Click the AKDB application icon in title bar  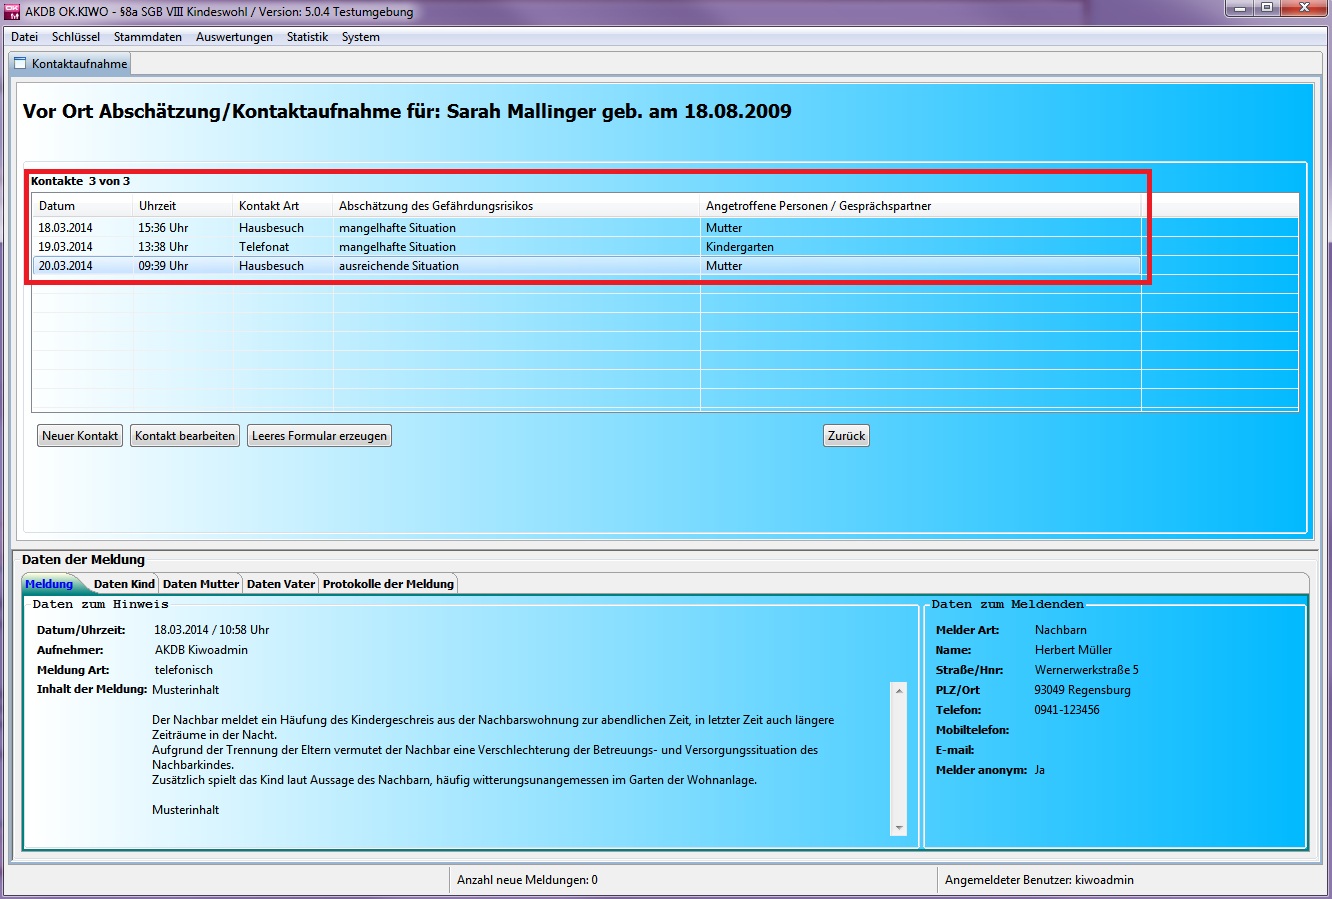[x=12, y=12]
